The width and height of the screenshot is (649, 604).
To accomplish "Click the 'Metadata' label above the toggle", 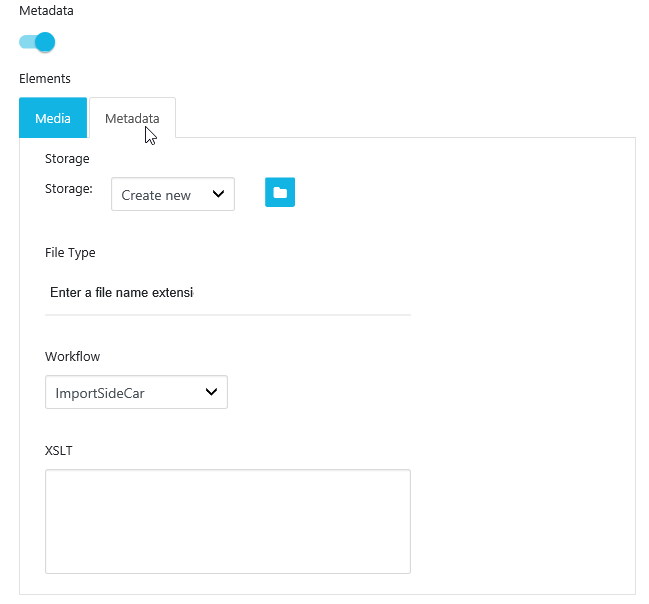I will [x=46, y=10].
